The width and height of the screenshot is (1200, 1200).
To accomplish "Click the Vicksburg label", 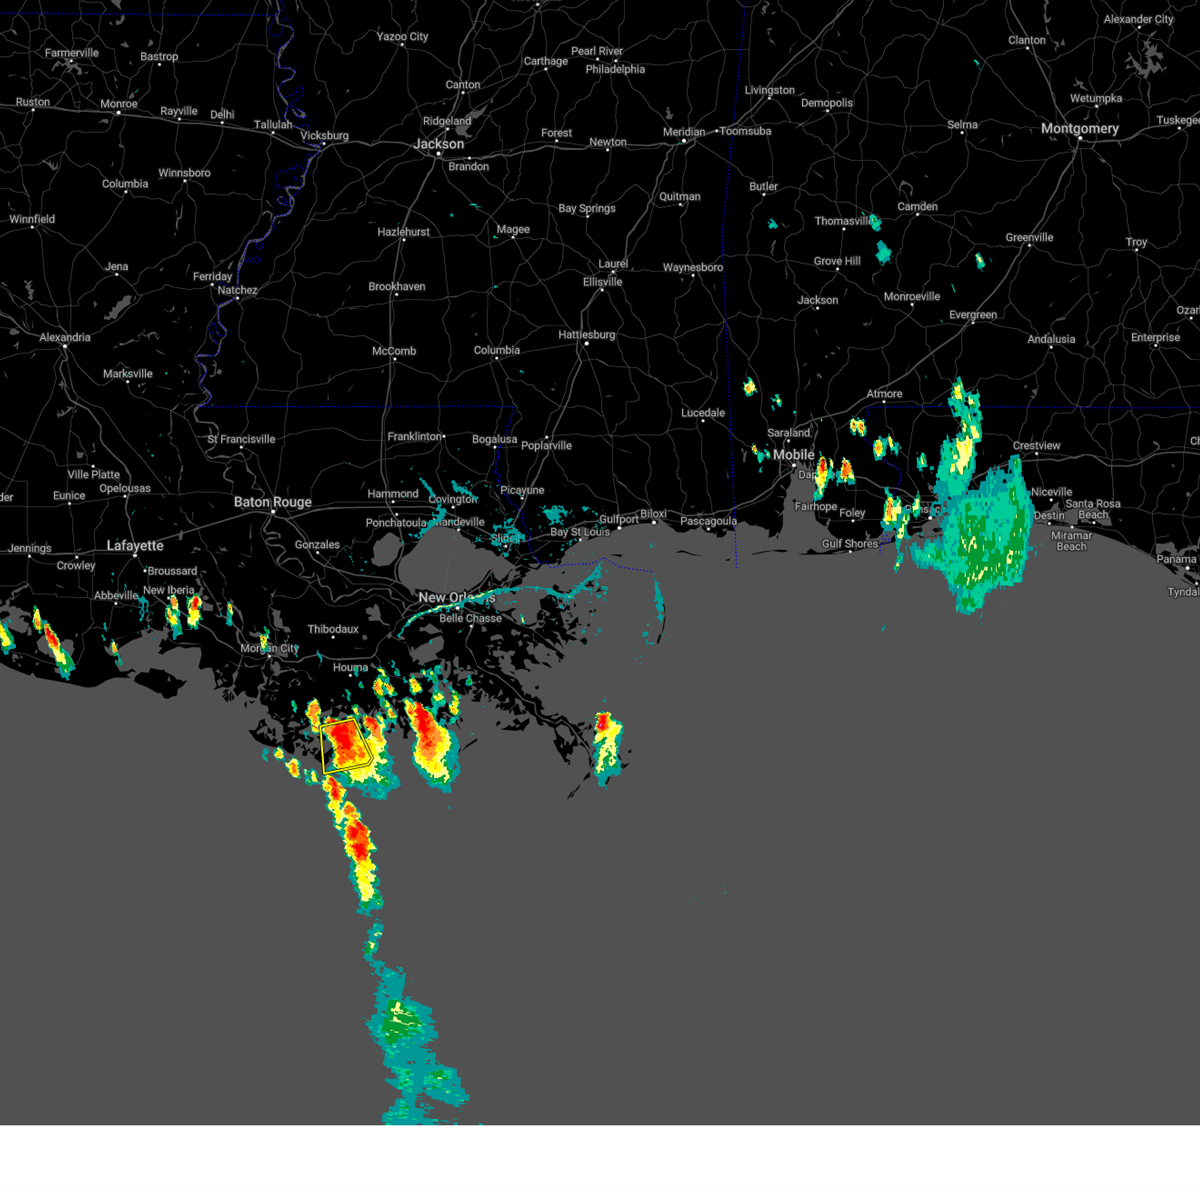I will click(x=324, y=136).
